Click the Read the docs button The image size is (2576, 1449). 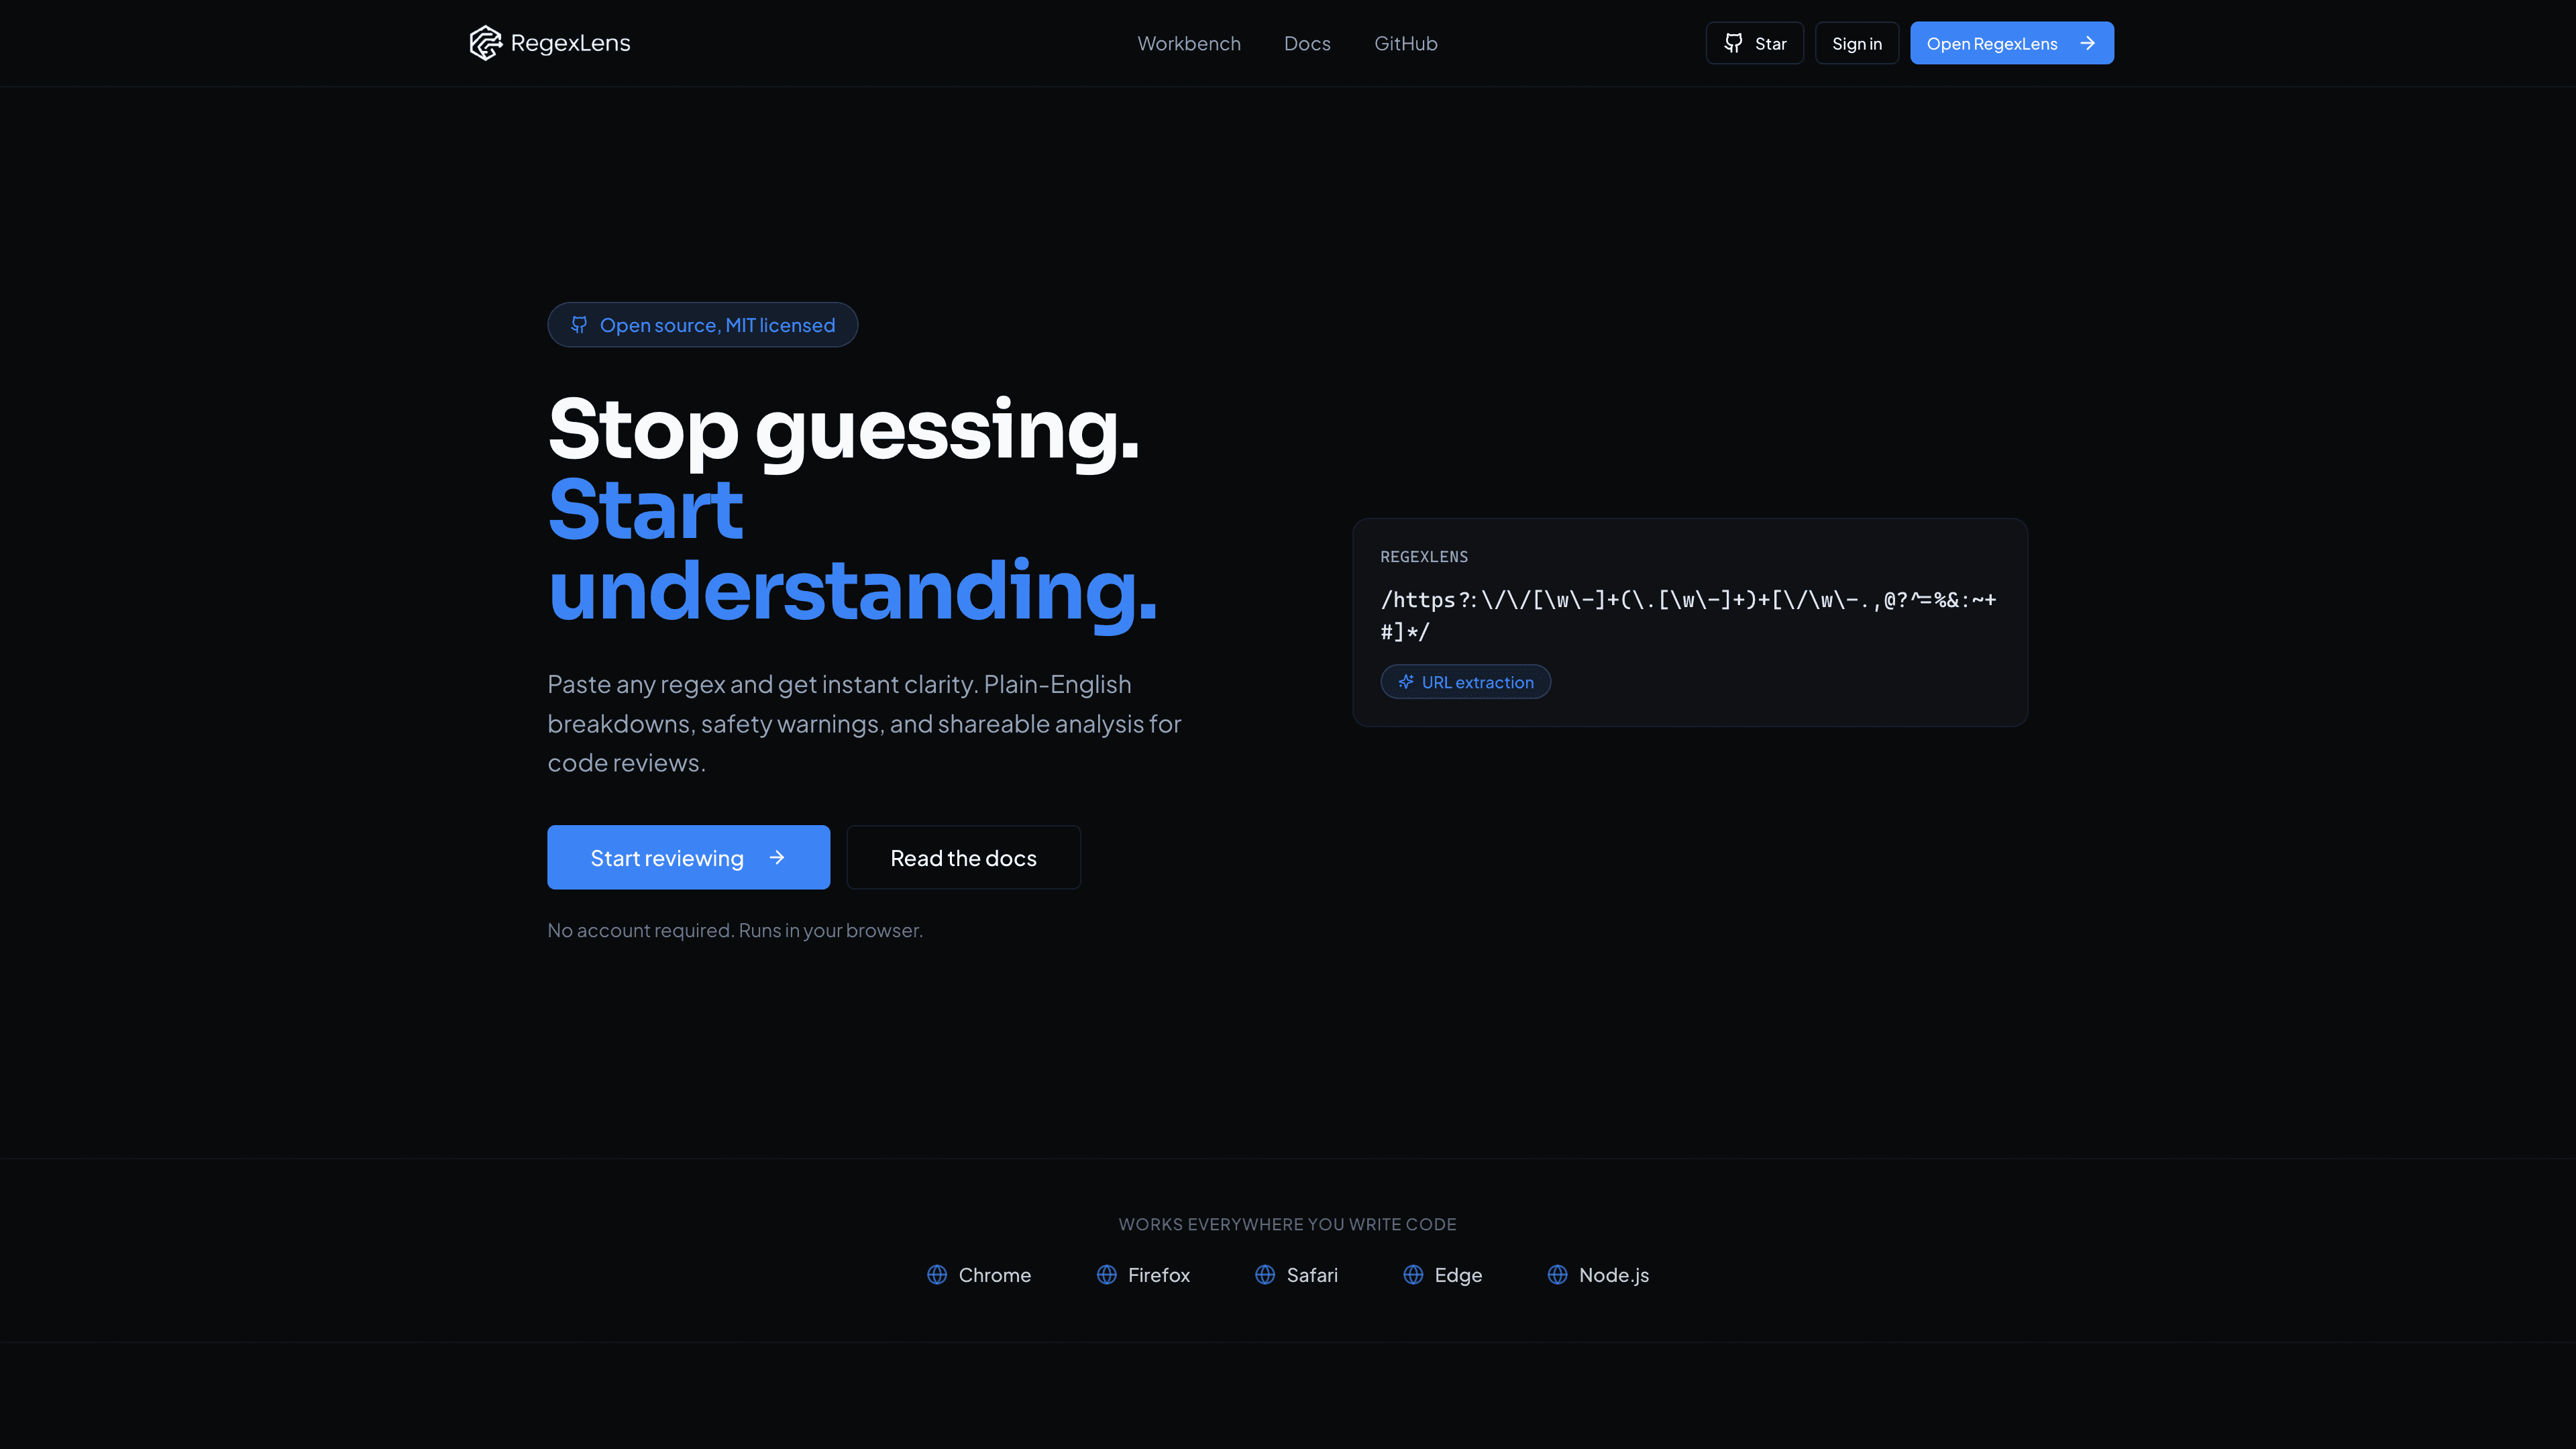[x=964, y=857]
